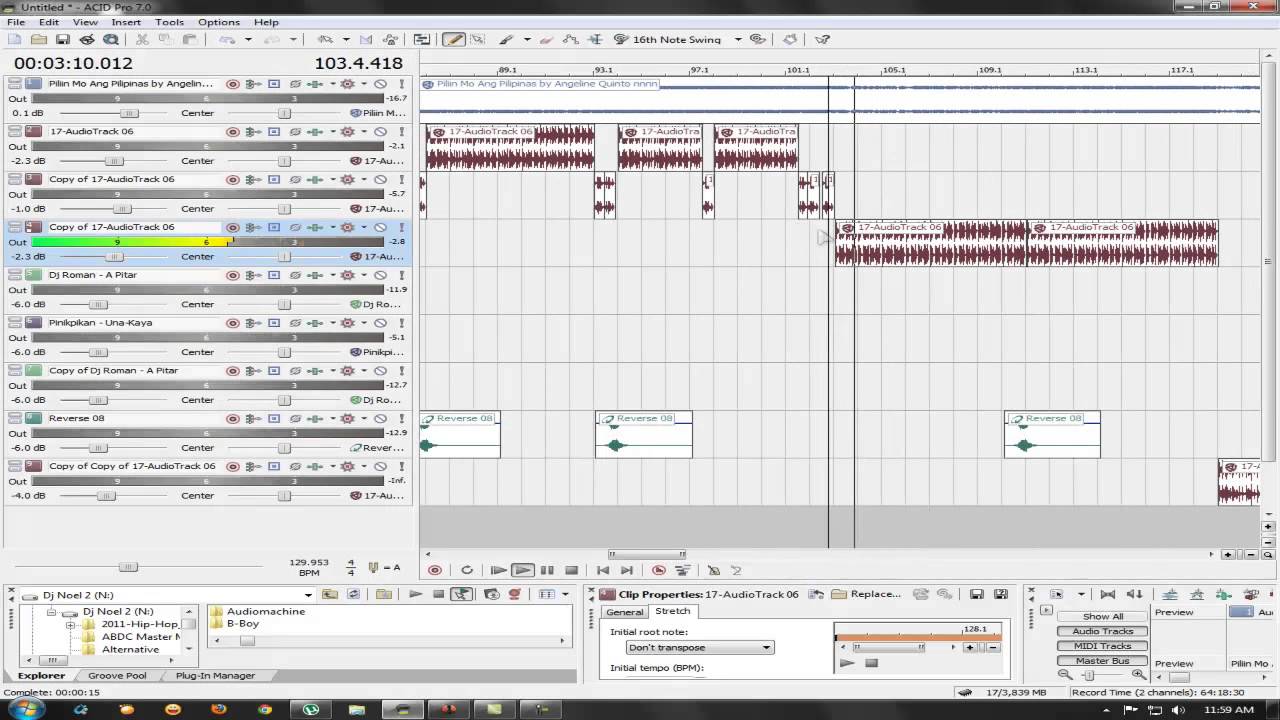Screen dimensions: 1280x720
Task: Click the volume slider on the Reverse 08 track
Action: tap(98, 448)
